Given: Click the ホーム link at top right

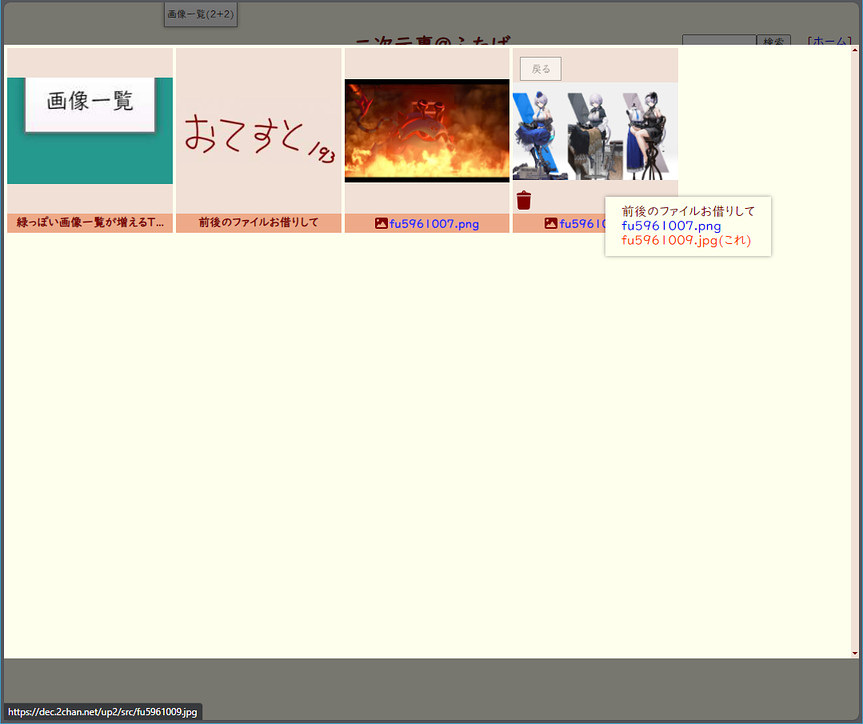Looking at the screenshot, I should (829, 42).
